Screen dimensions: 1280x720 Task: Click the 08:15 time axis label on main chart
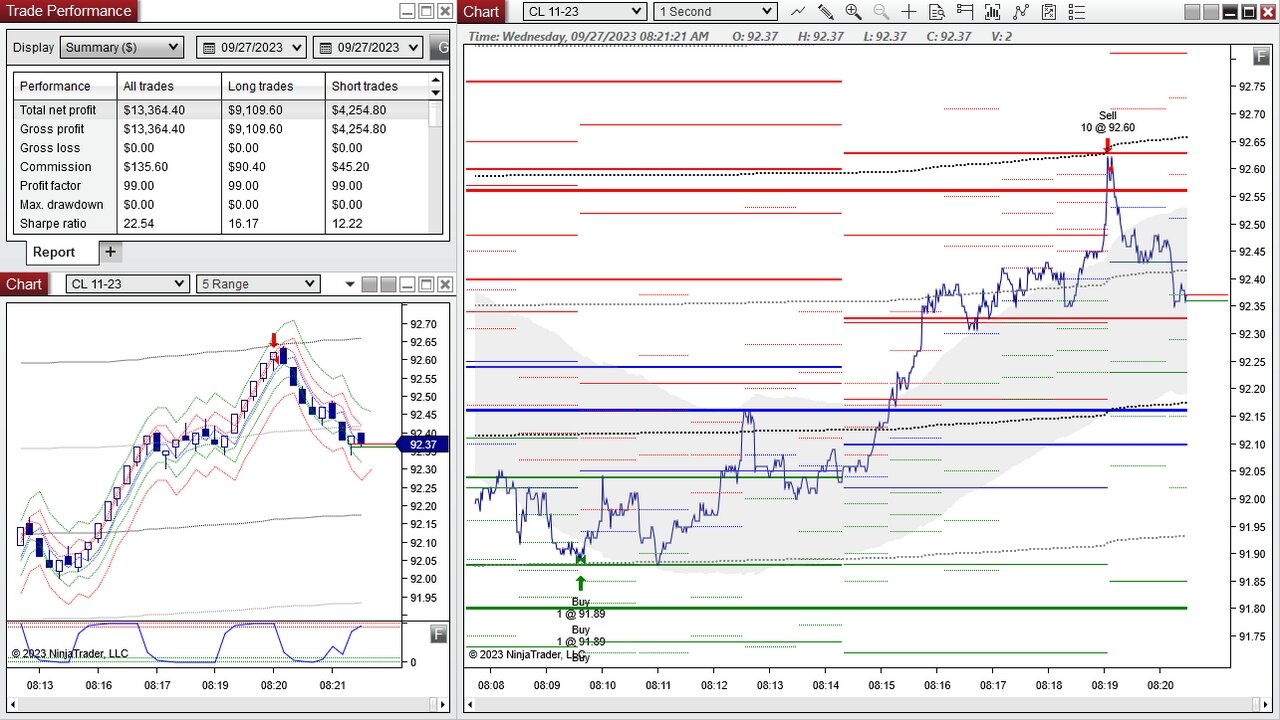[x=880, y=685]
